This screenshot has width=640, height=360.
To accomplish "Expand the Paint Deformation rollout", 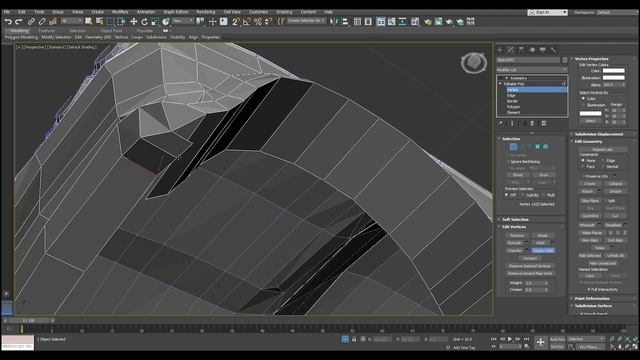I will pos(592,298).
